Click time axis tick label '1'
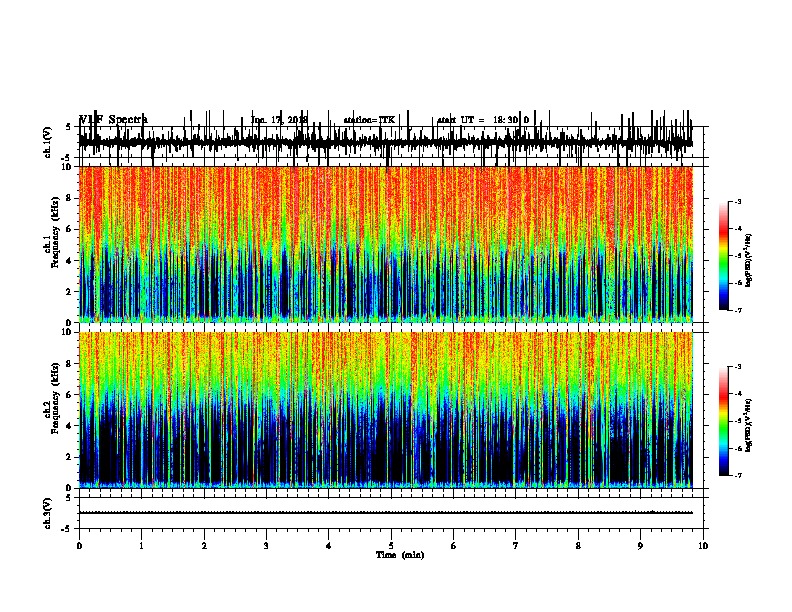 [141, 546]
